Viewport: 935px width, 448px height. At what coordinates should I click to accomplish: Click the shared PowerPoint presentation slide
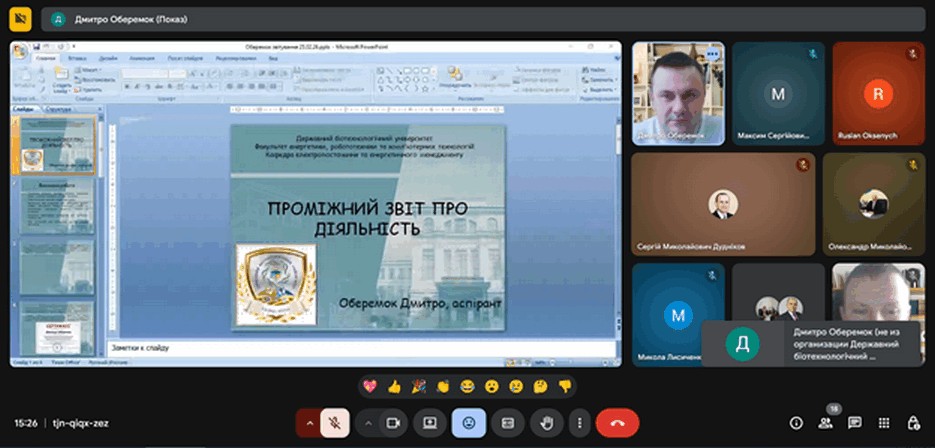(367, 228)
